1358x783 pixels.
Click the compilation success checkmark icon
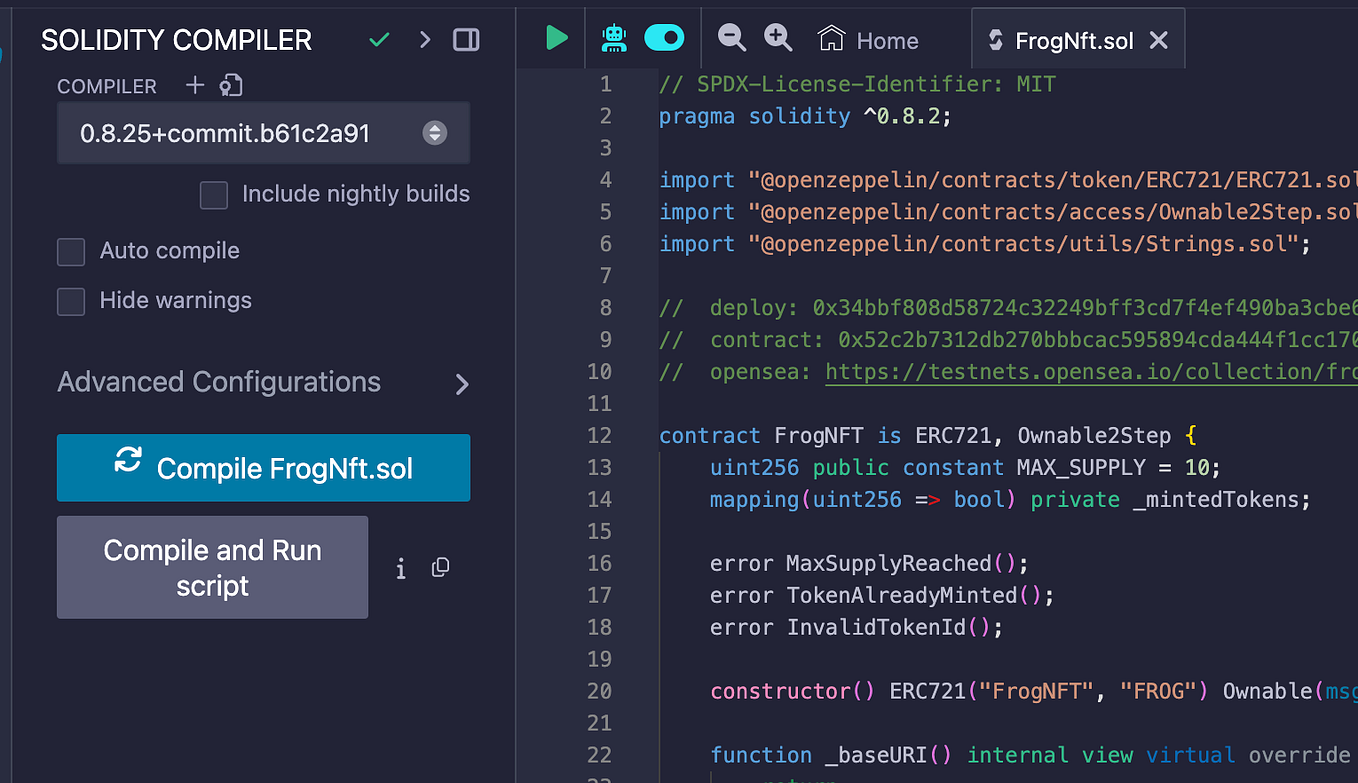[379, 40]
